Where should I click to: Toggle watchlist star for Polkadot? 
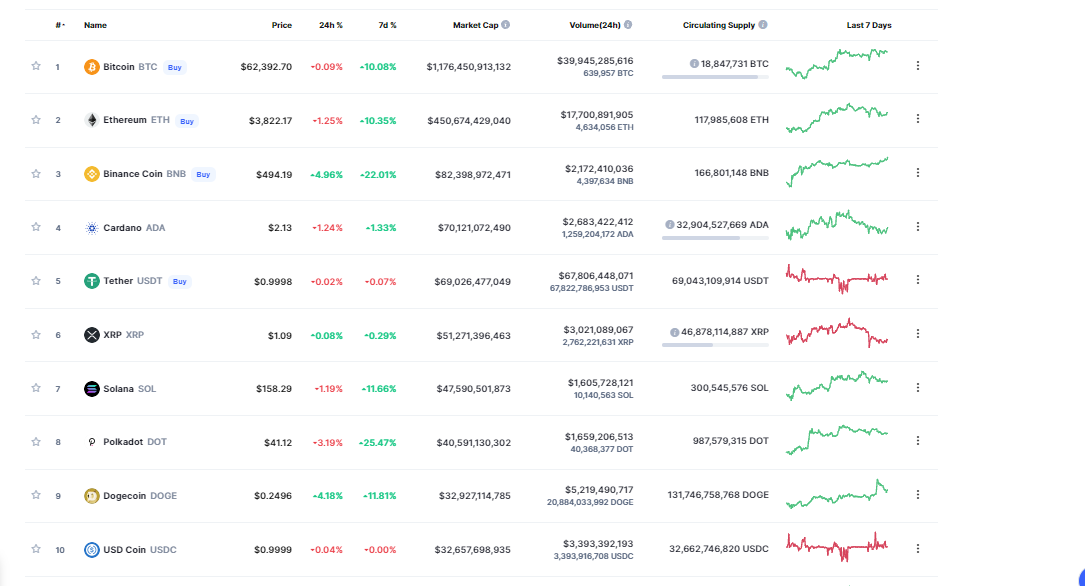click(x=36, y=442)
